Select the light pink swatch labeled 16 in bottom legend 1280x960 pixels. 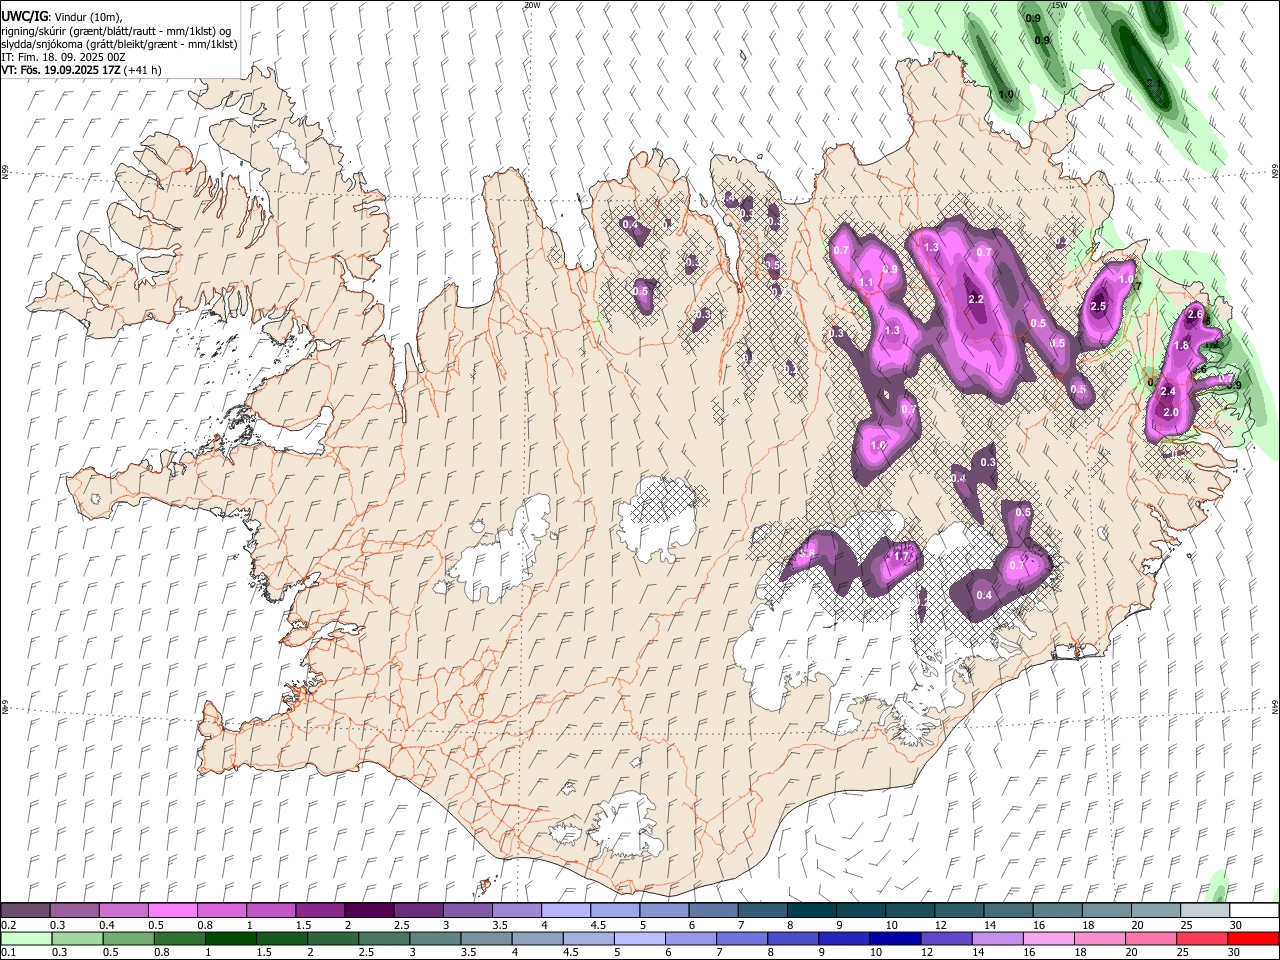tap(1049, 939)
